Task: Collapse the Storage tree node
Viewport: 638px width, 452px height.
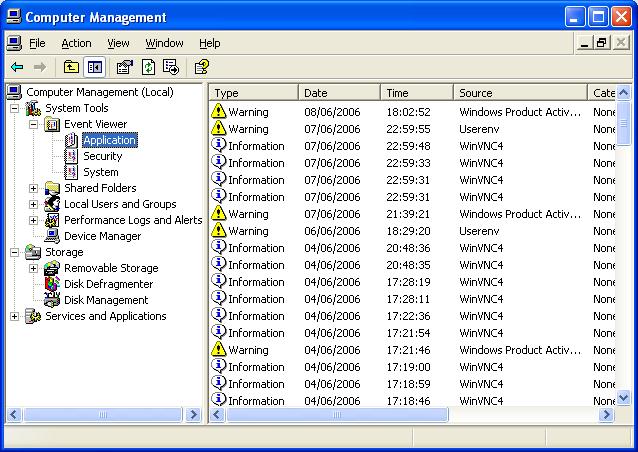Action: tap(14, 252)
